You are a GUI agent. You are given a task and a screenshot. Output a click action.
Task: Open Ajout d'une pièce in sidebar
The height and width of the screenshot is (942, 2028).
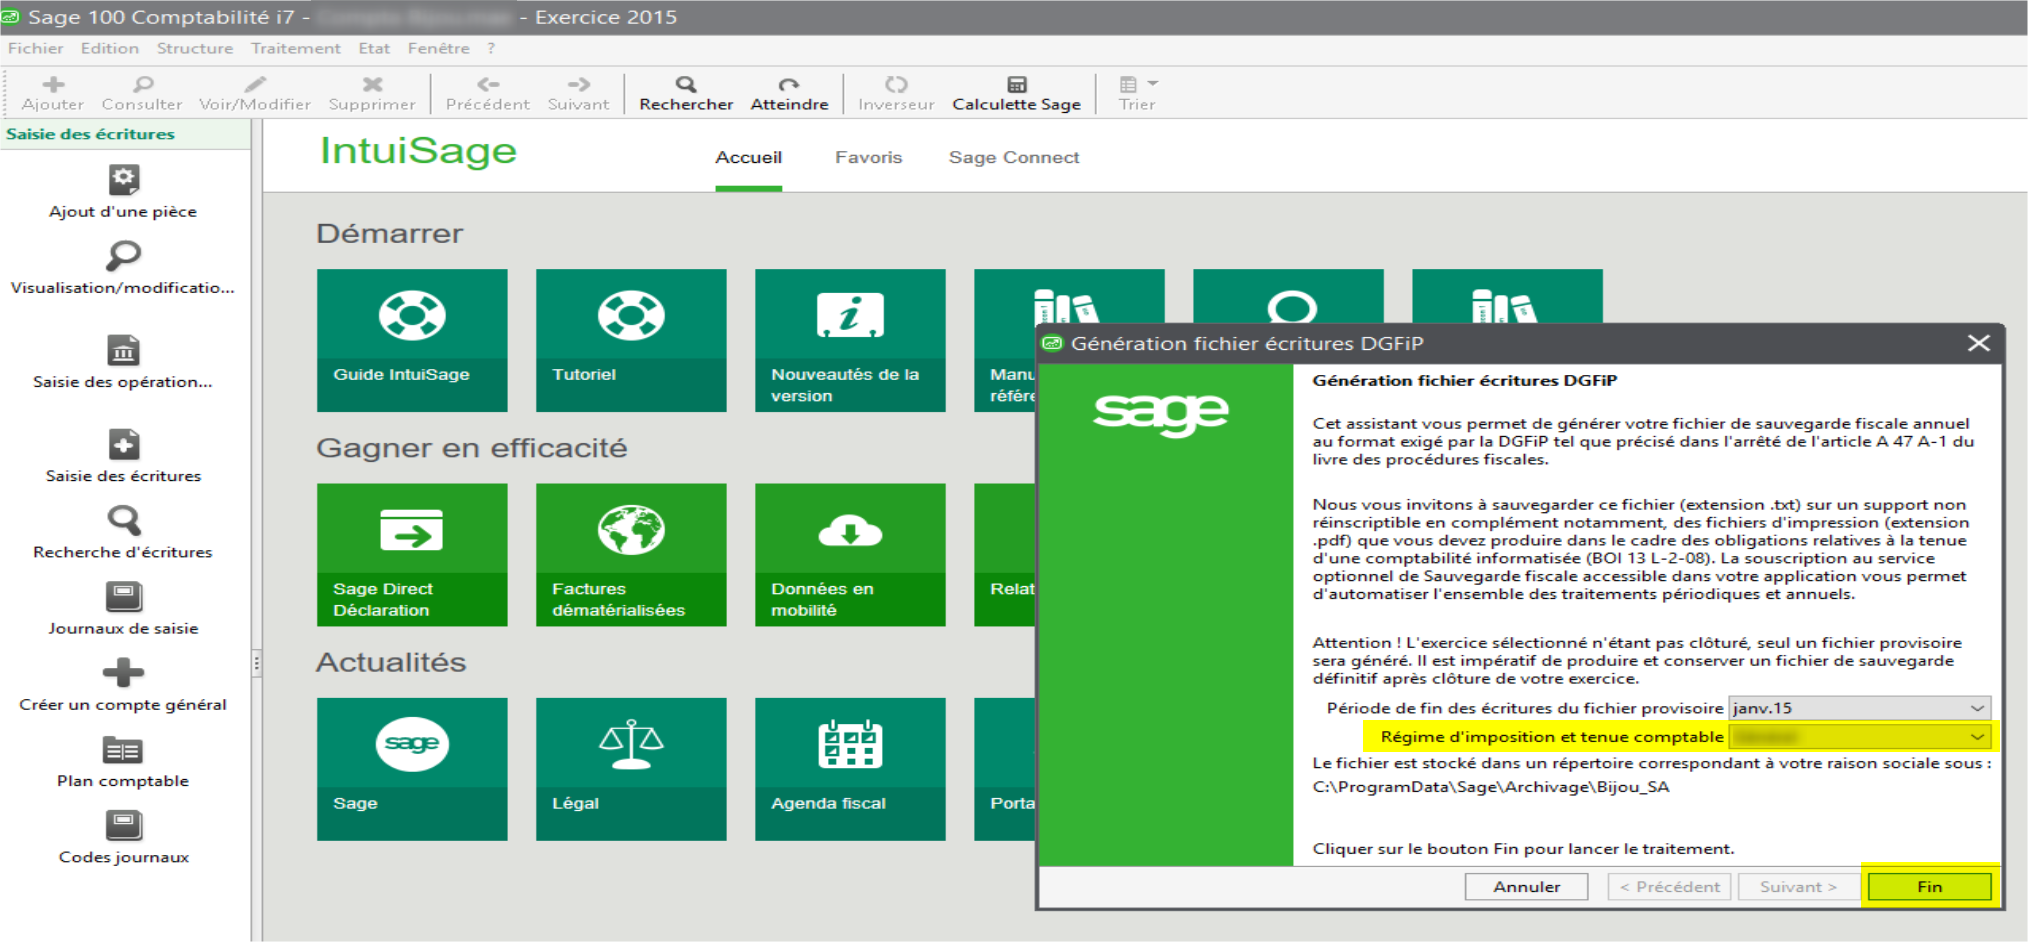click(123, 181)
